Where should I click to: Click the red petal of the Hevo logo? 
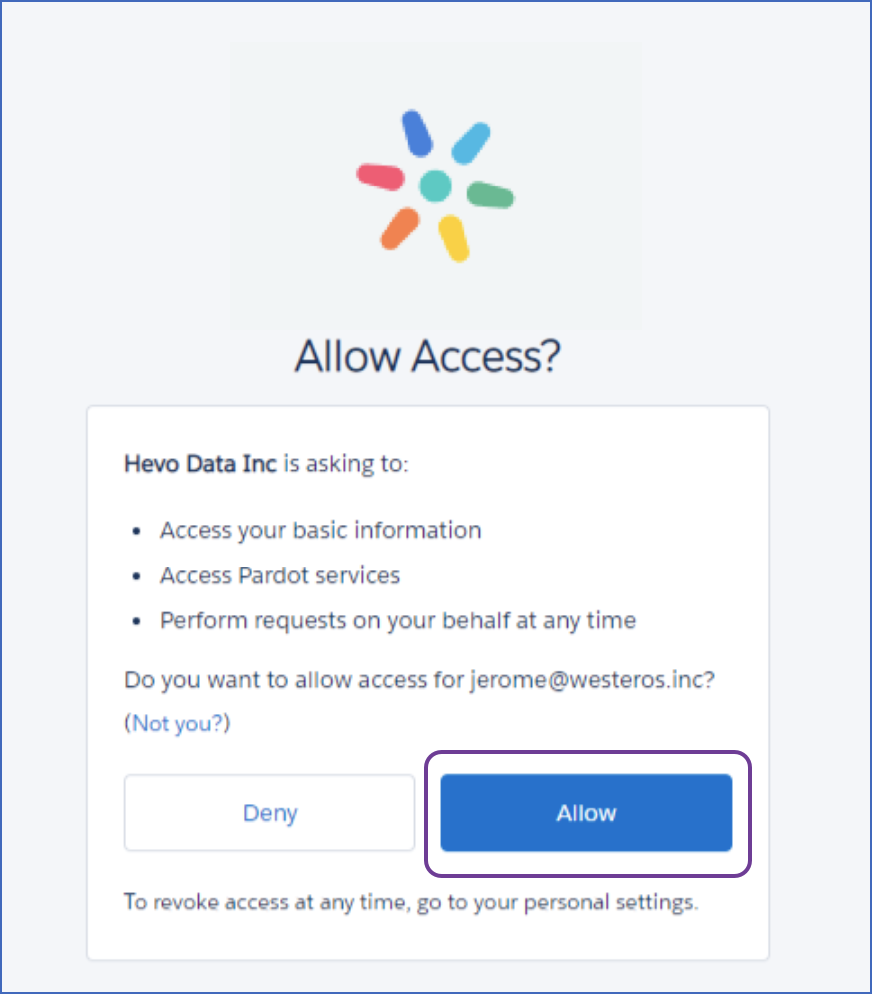coord(381,174)
